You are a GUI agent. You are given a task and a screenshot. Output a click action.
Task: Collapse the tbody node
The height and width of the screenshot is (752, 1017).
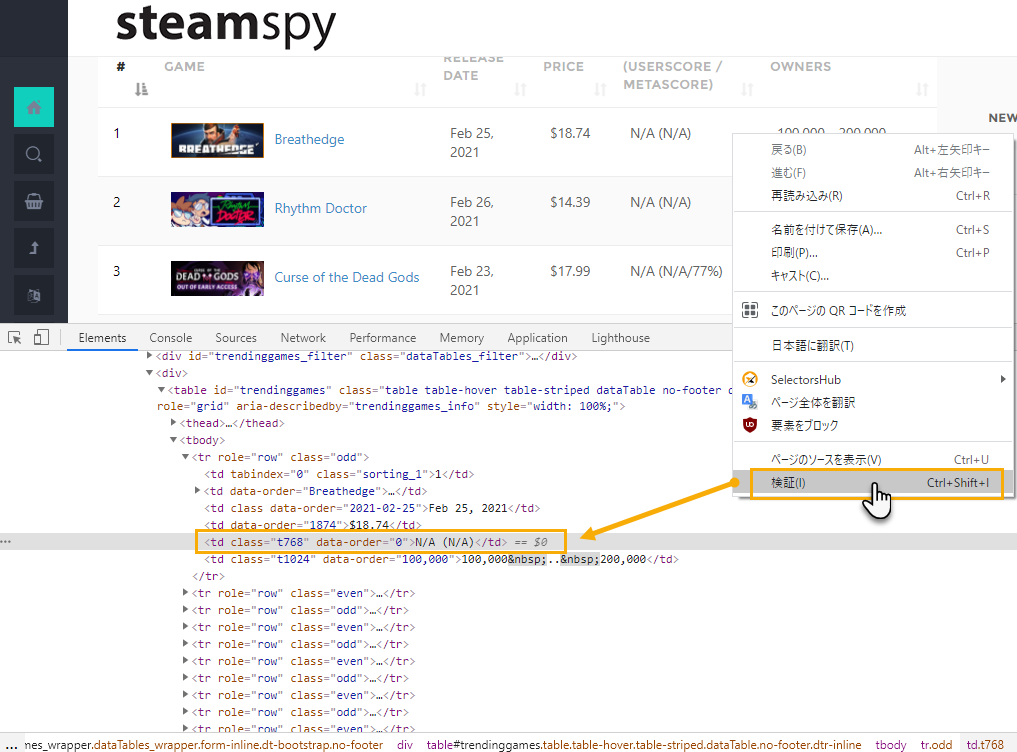coord(174,439)
